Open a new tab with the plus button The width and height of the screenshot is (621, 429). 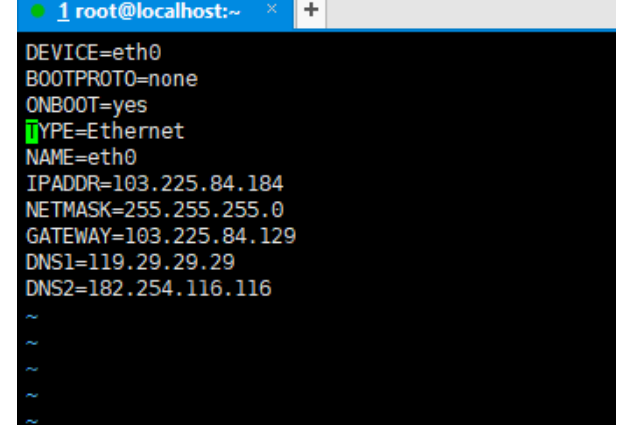(310, 11)
